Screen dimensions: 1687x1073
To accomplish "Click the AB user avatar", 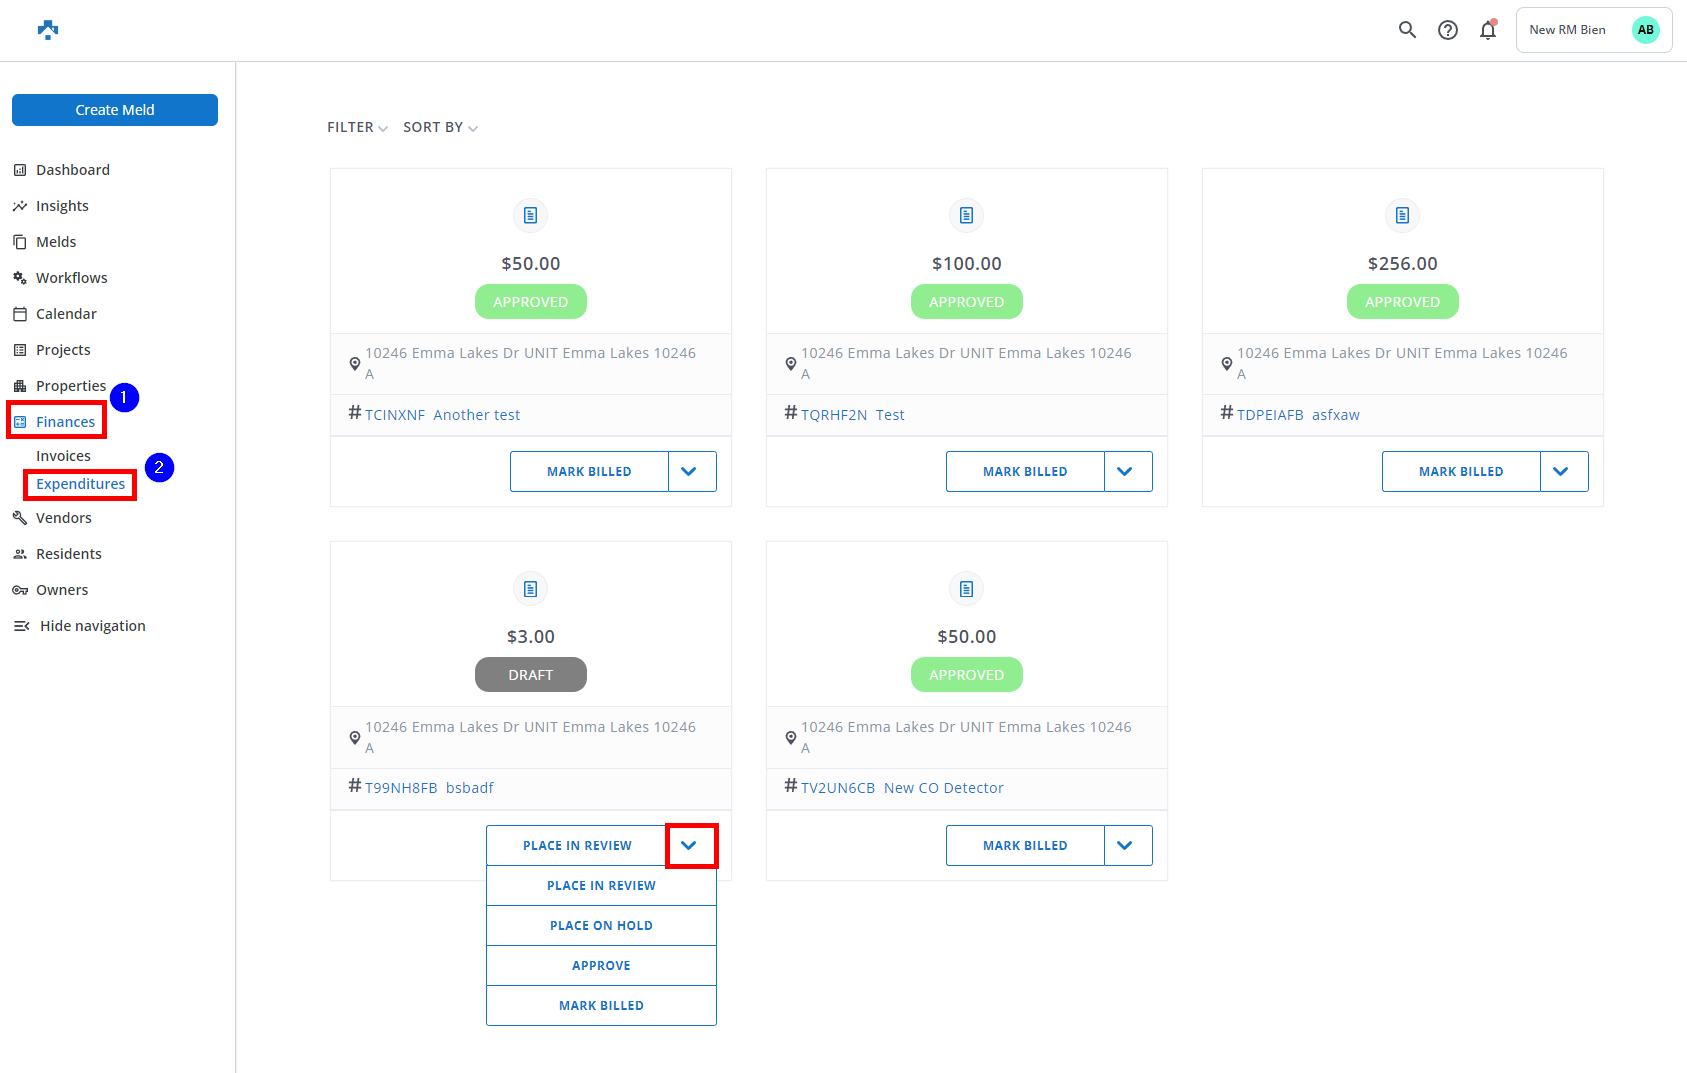I will click(x=1645, y=30).
